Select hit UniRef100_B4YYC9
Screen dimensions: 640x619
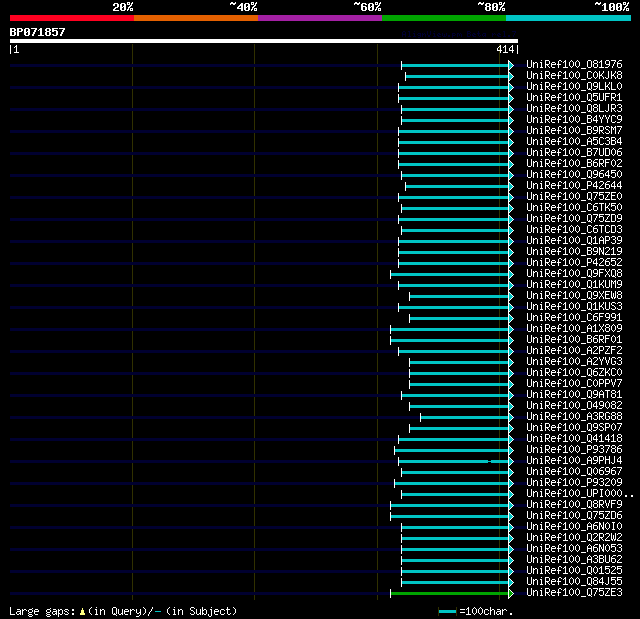pyautogui.click(x=574, y=120)
